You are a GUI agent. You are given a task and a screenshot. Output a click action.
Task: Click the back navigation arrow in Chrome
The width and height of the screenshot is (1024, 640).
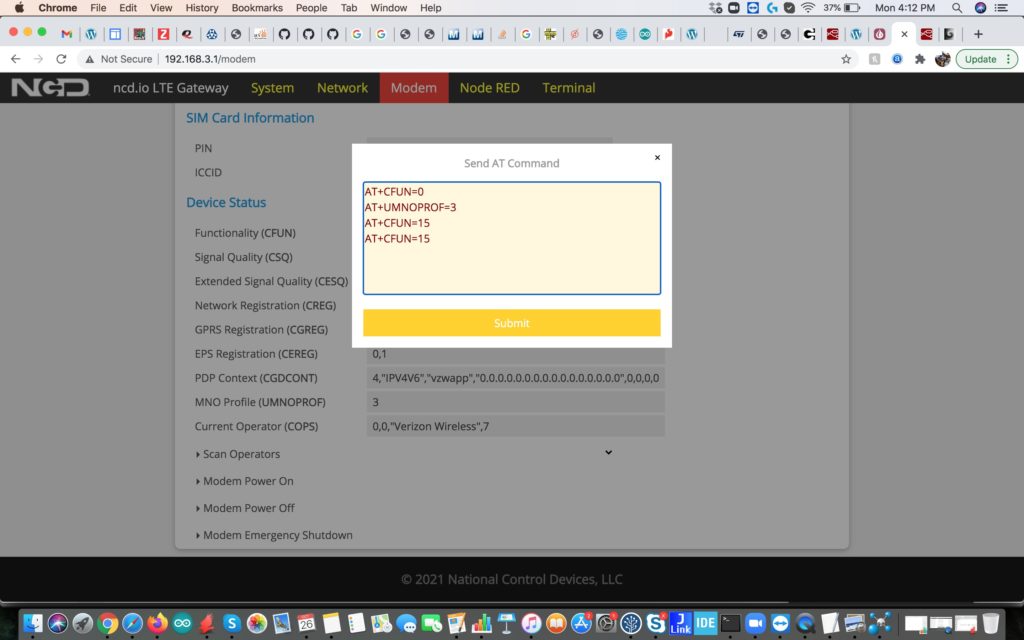16,59
